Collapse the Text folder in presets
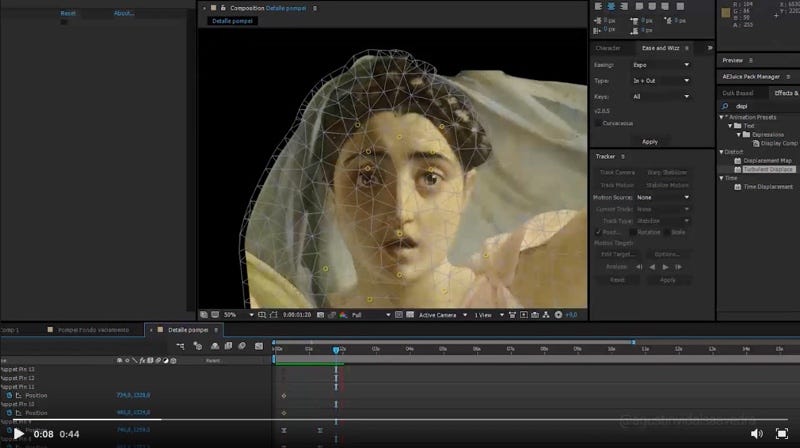This screenshot has height=448, width=800. [x=730, y=126]
